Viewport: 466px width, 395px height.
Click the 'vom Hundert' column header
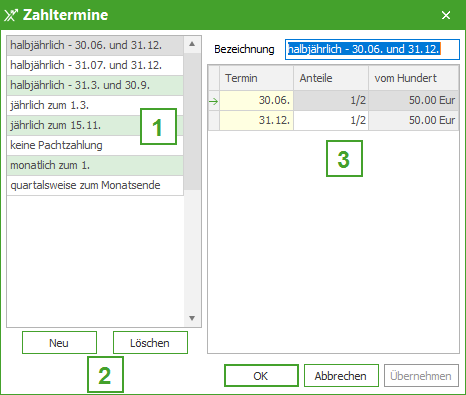coord(414,78)
